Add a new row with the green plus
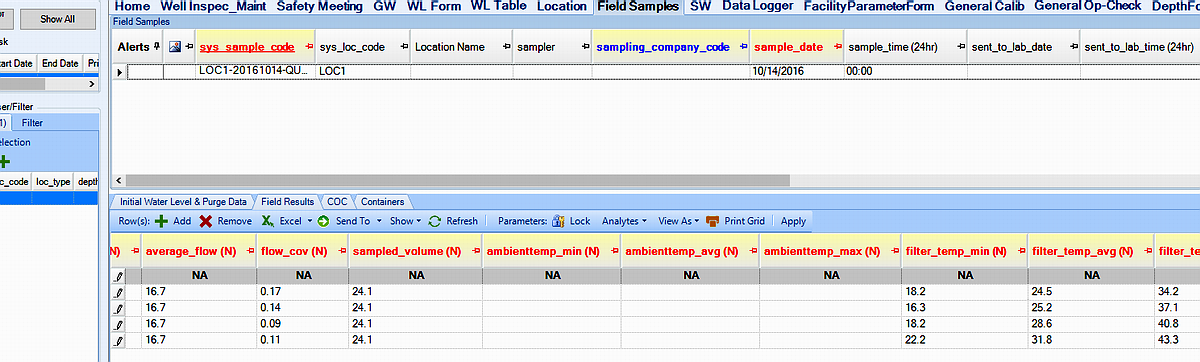This screenshot has width=1200, height=362. (x=173, y=221)
